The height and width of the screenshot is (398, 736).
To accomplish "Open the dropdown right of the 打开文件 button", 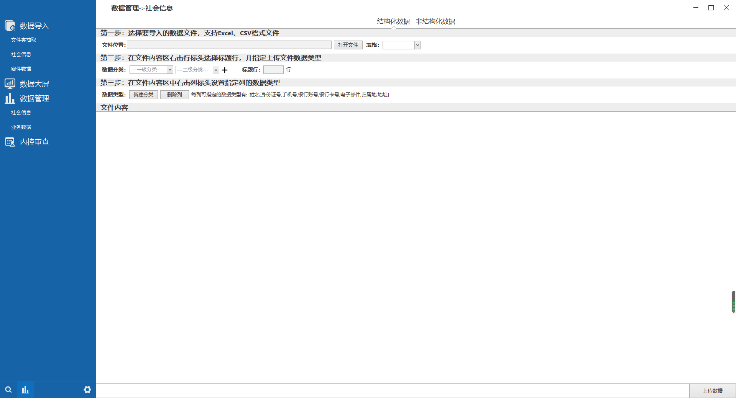I will (401, 45).
